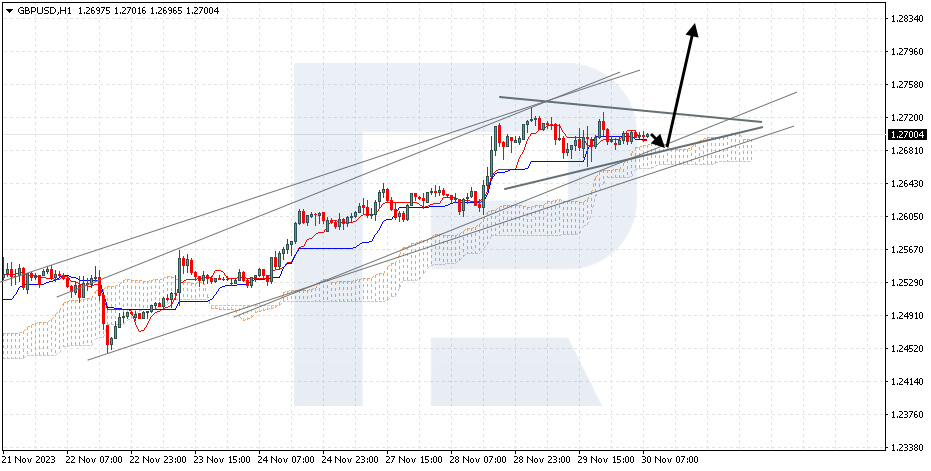931x471 pixels.
Task: Click the 1.27960 price axis label
Action: tap(904, 52)
